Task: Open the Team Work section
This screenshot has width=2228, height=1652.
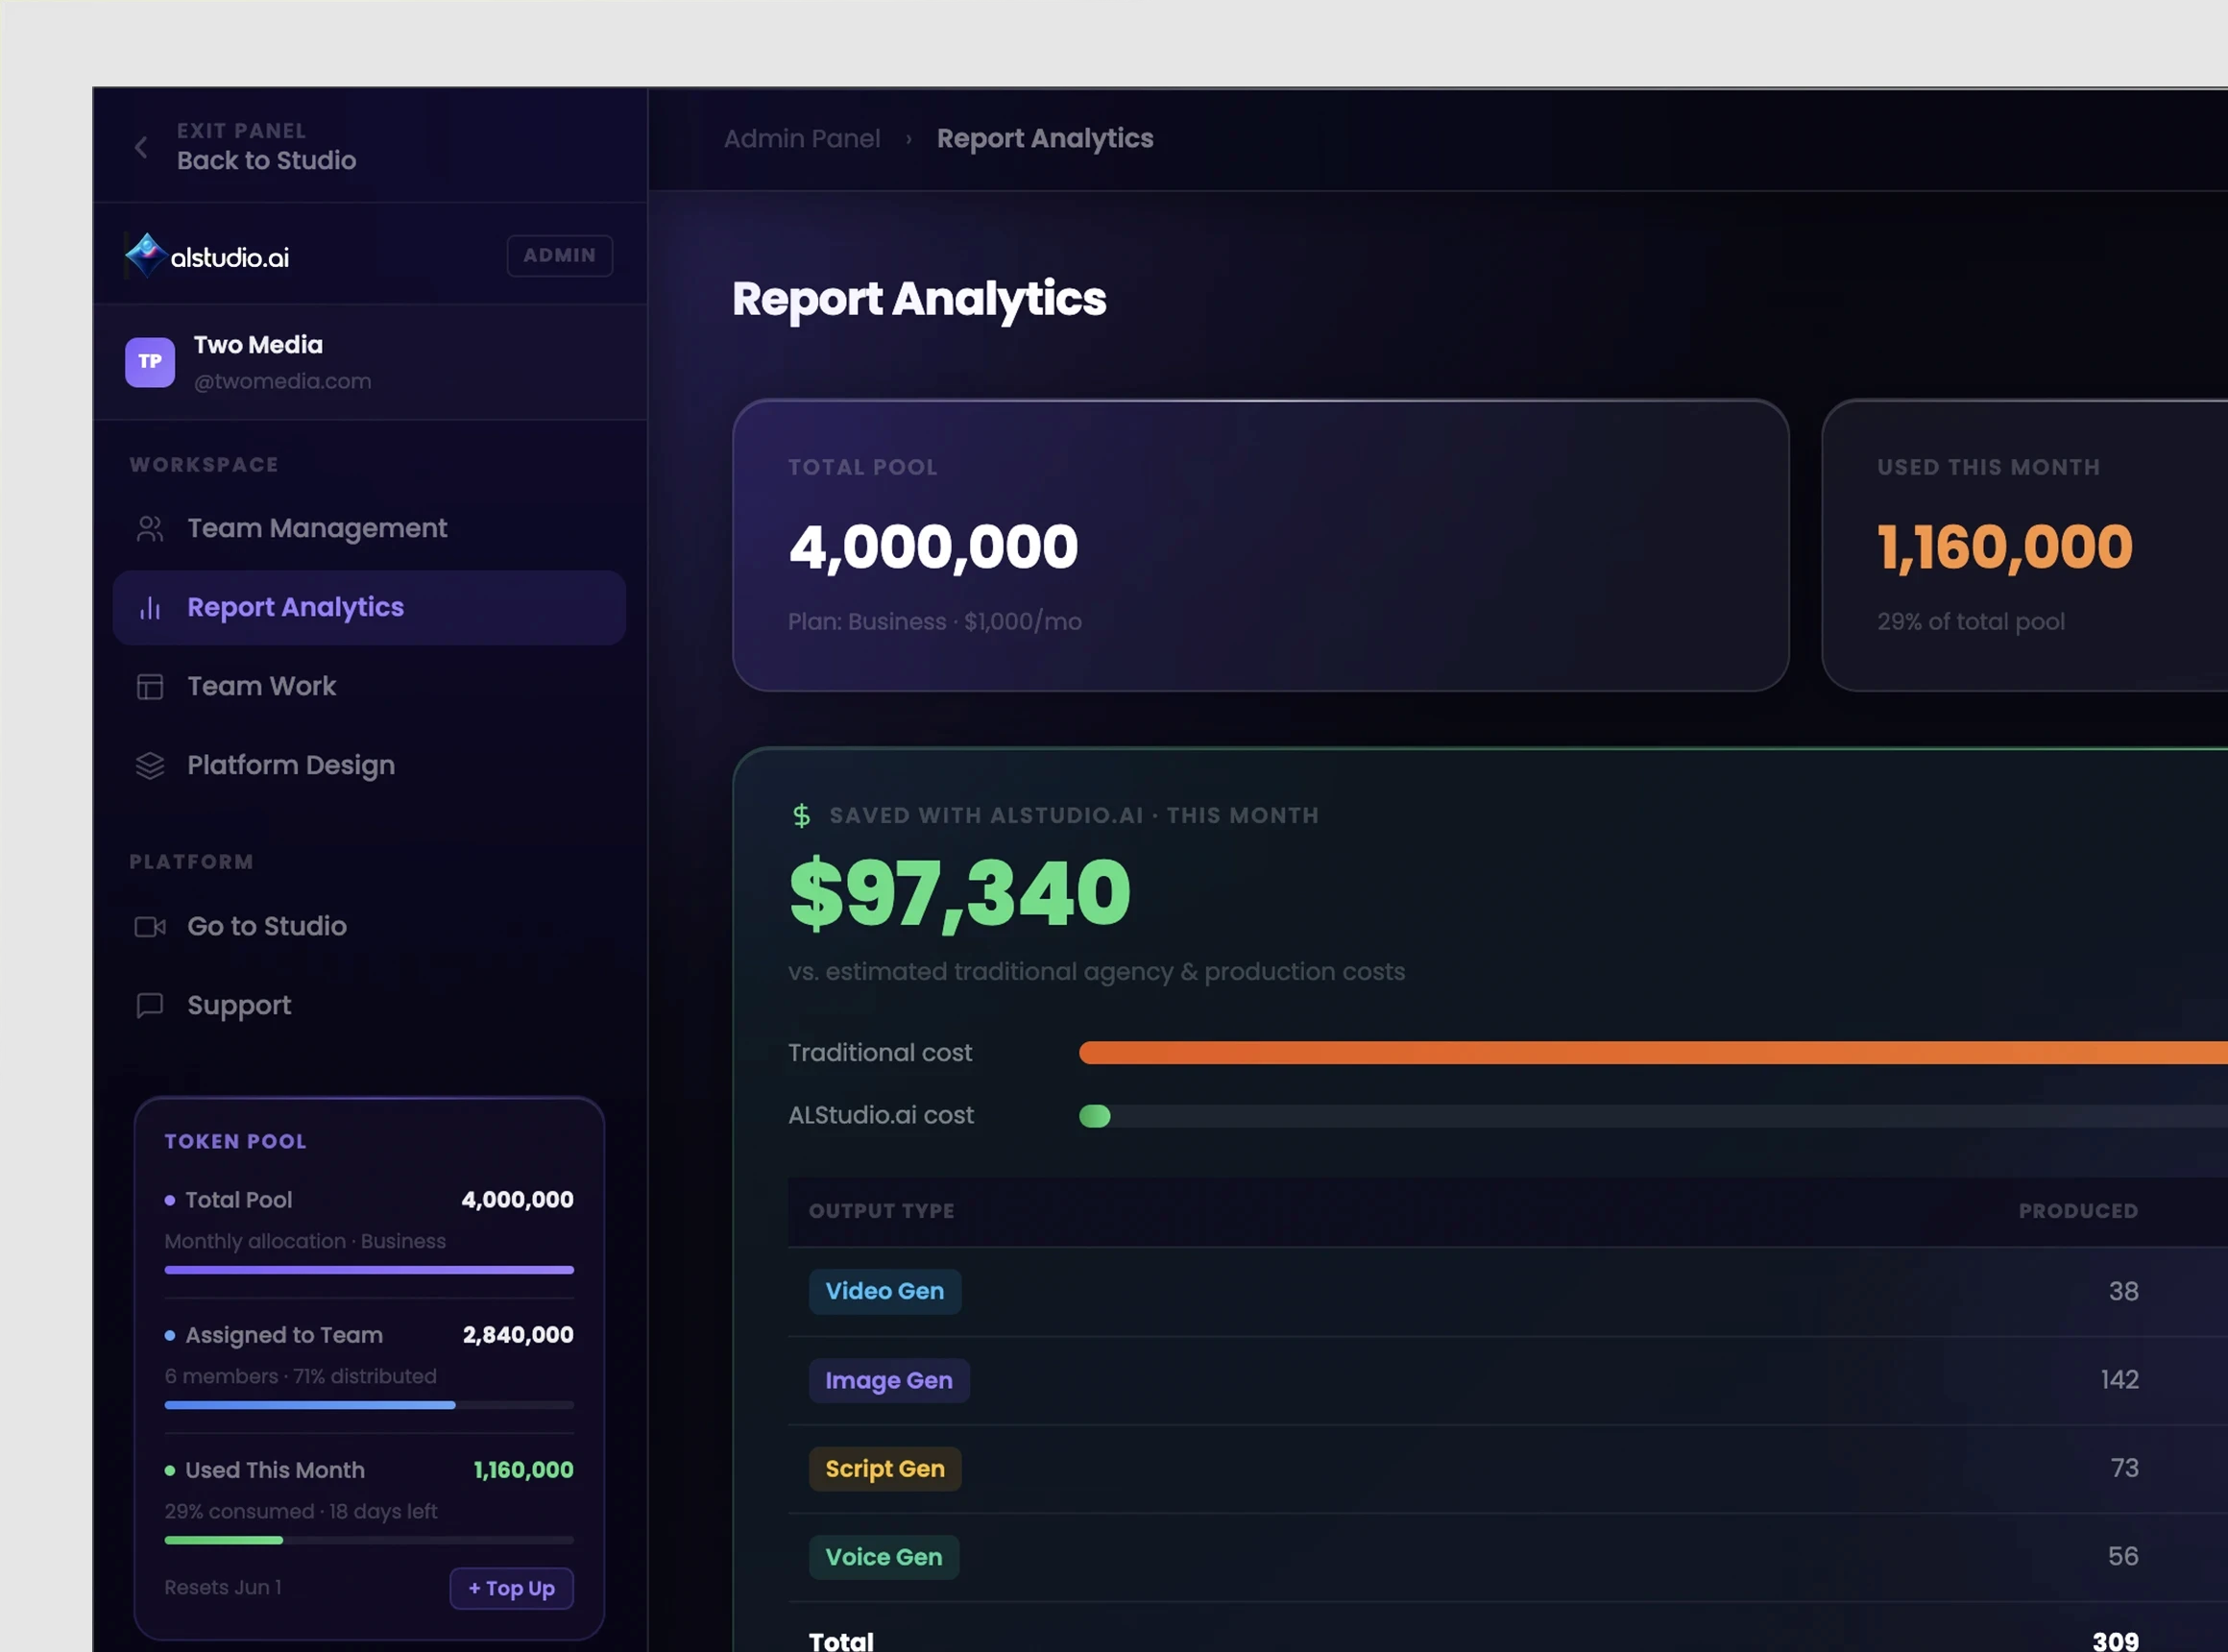Action: point(369,686)
